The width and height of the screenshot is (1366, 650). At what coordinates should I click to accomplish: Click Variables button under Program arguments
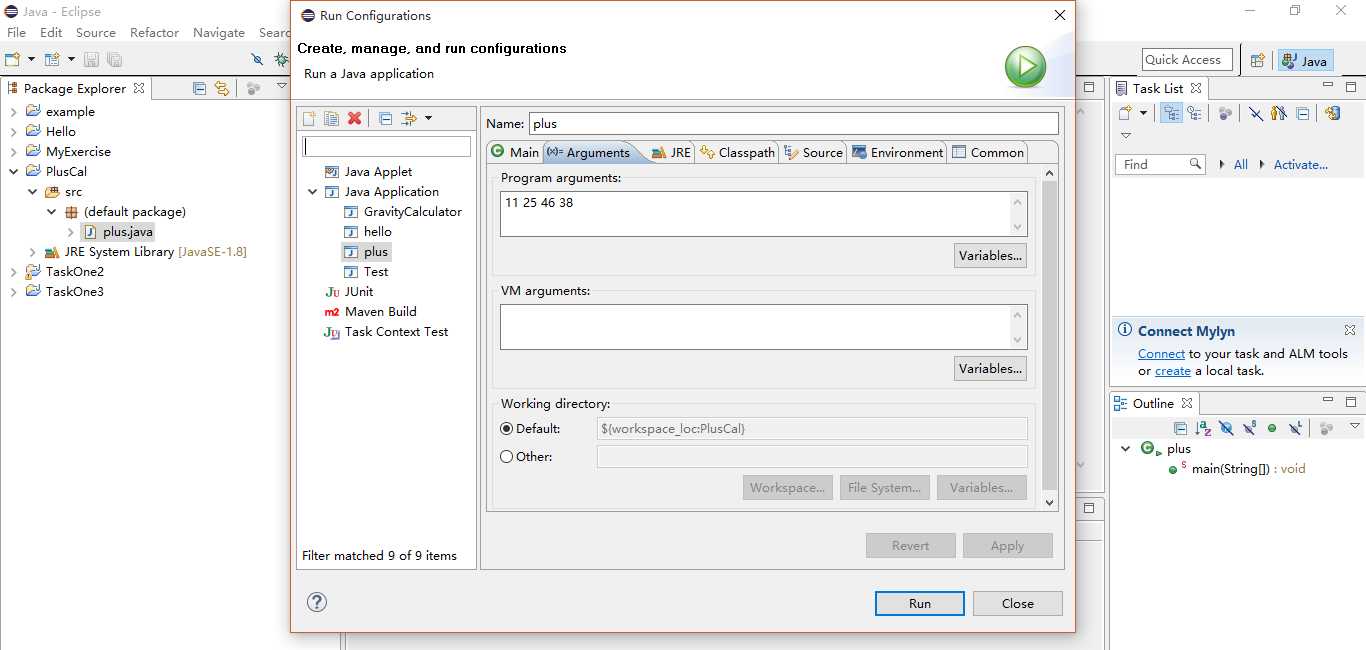[990, 256]
